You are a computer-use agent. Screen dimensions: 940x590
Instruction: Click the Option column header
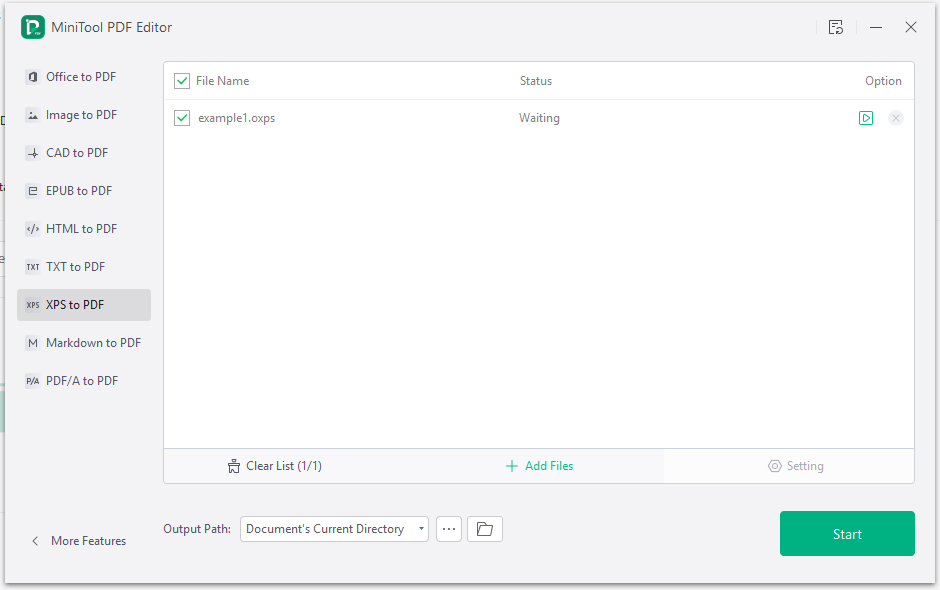pyautogui.click(x=883, y=81)
